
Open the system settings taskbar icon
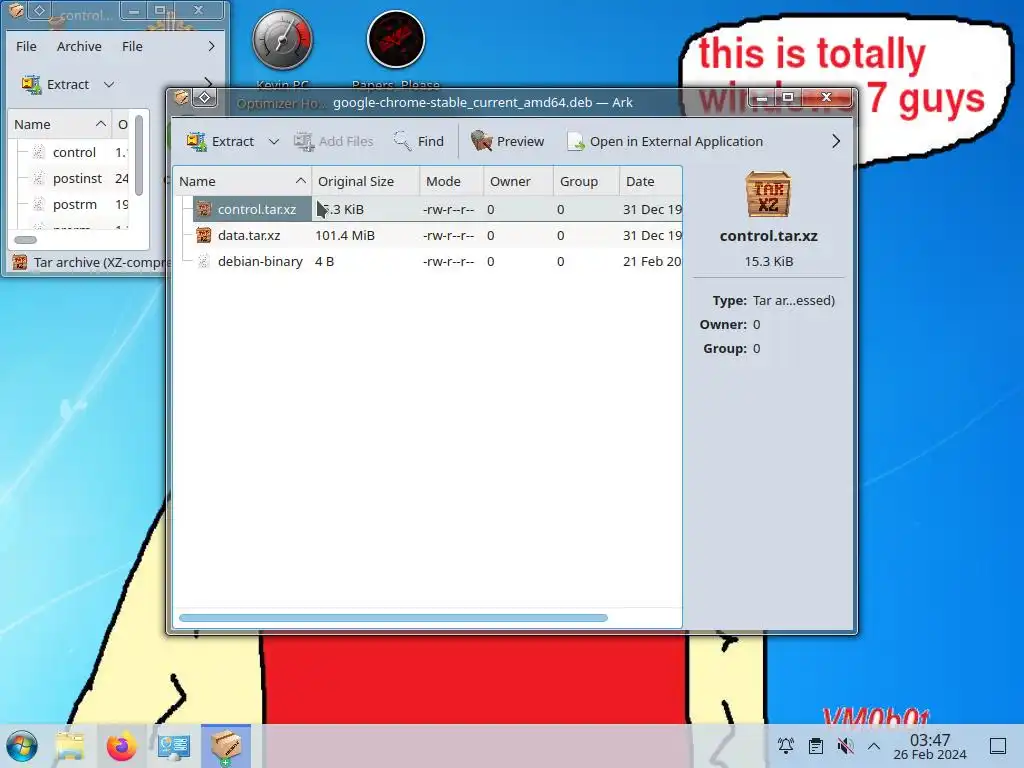click(x=174, y=746)
